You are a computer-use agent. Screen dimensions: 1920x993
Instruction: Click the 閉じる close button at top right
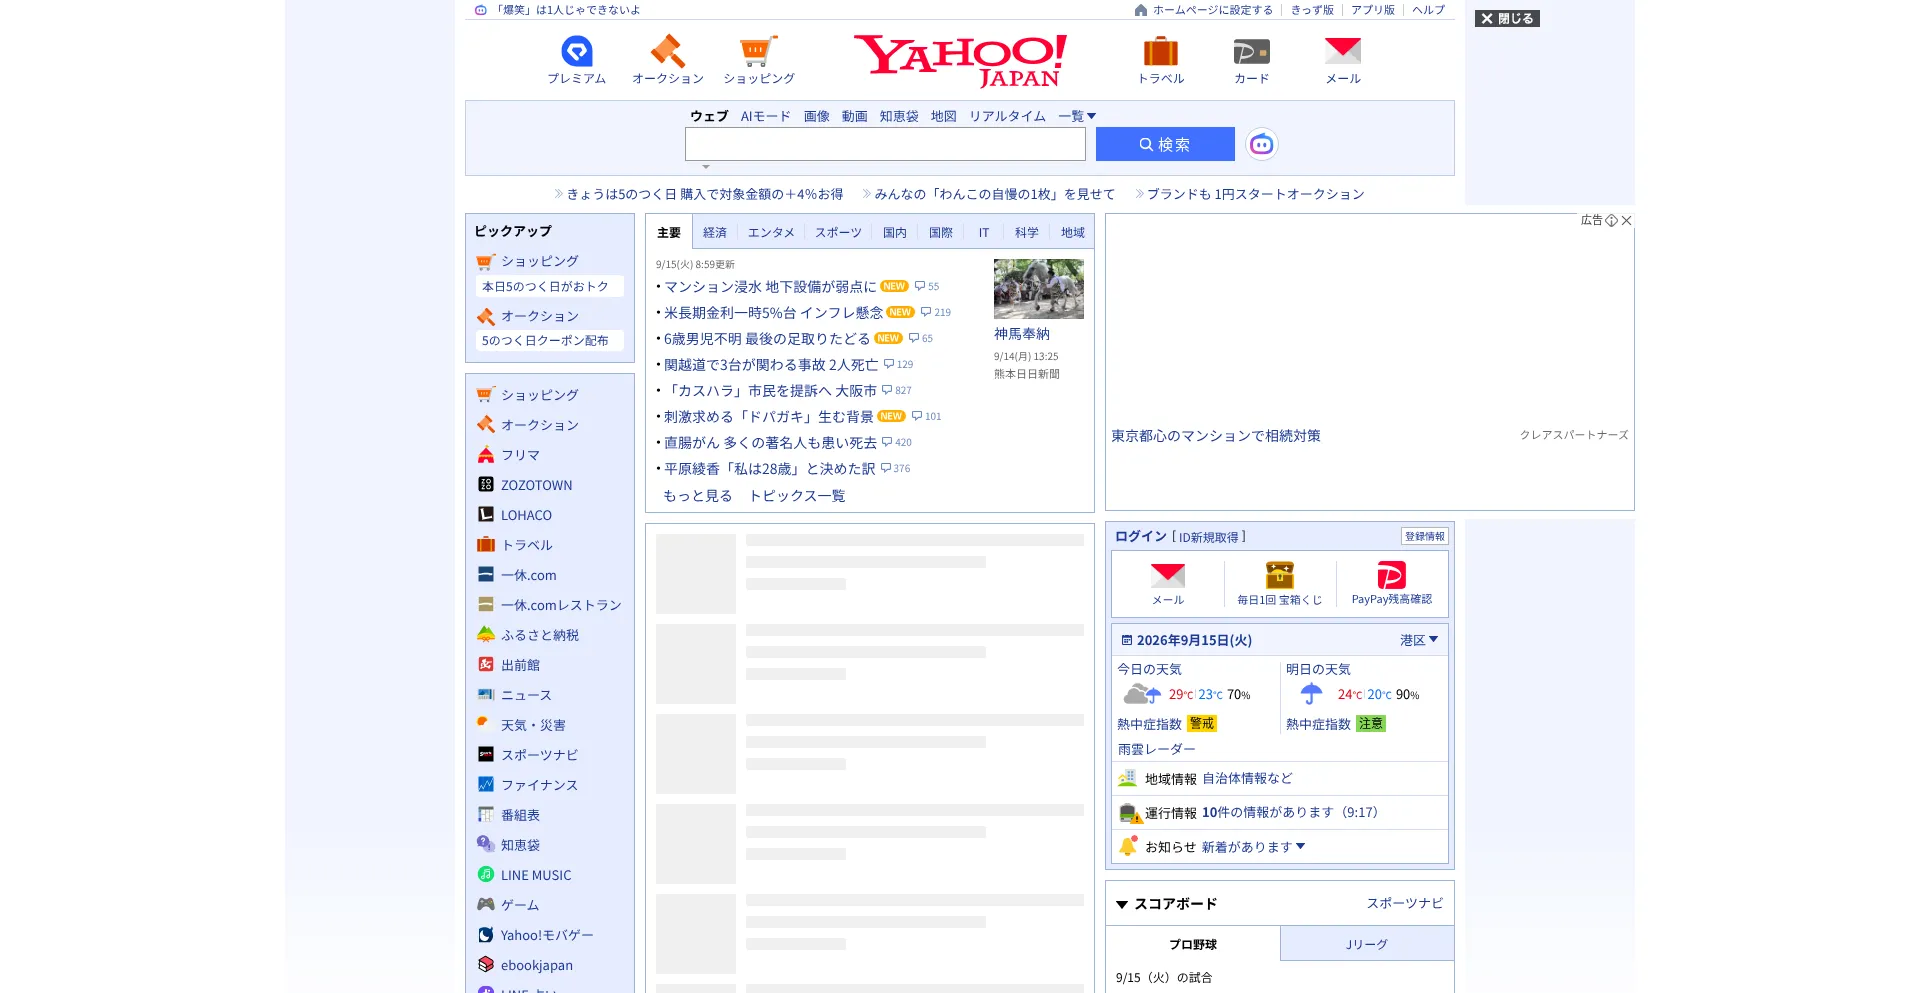(x=1507, y=18)
